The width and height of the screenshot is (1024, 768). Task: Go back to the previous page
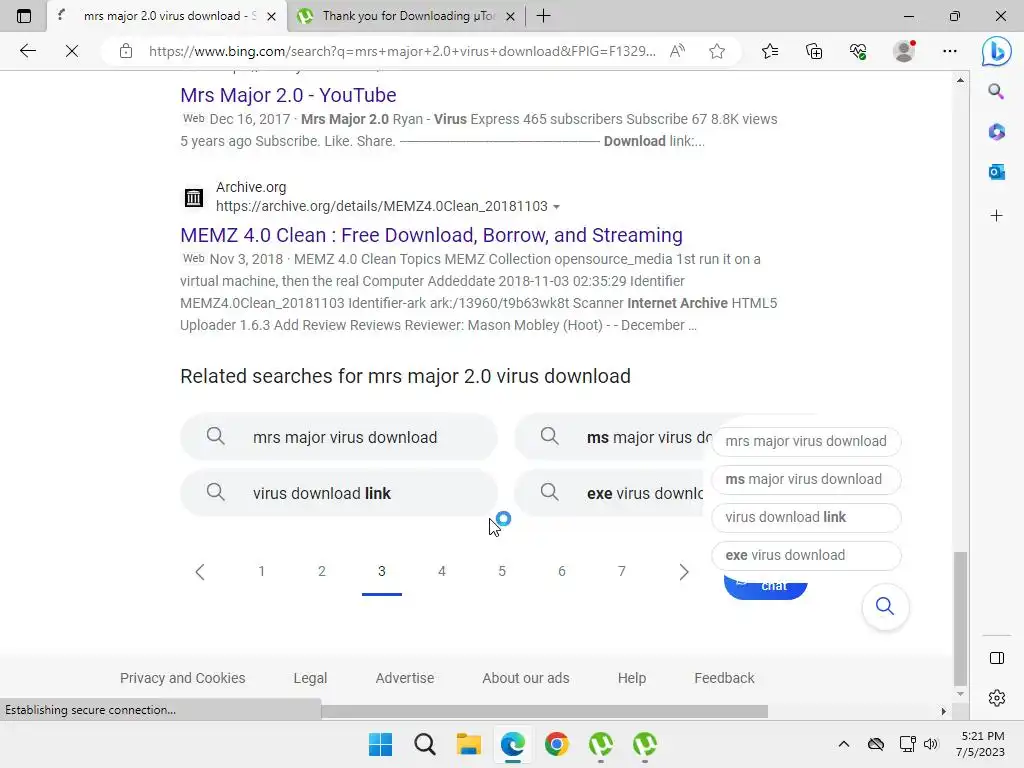point(27,51)
